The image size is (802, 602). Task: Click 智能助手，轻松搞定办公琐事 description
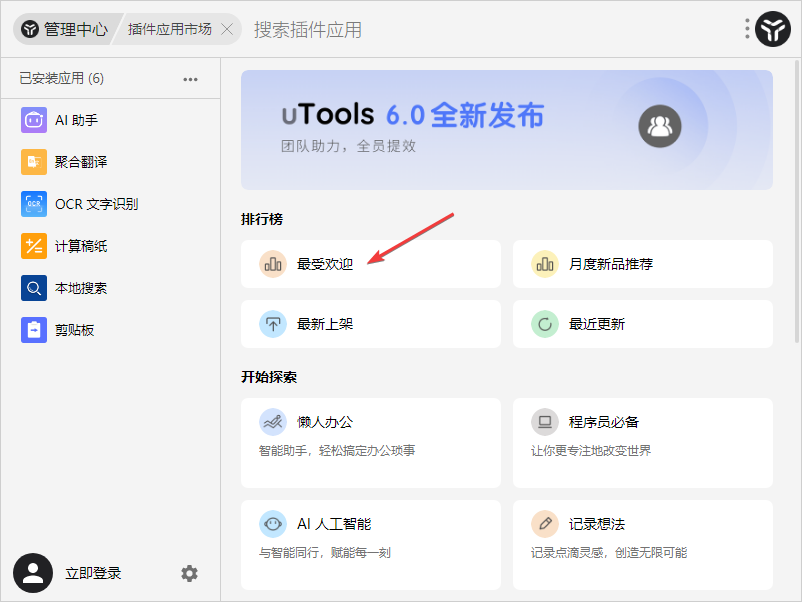337,451
